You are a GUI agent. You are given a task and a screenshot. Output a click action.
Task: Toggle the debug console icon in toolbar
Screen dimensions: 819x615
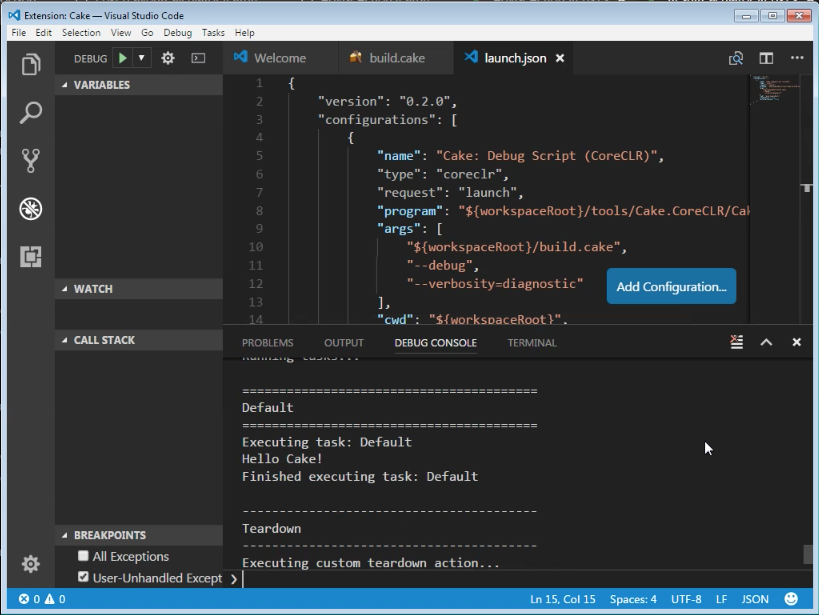(198, 58)
